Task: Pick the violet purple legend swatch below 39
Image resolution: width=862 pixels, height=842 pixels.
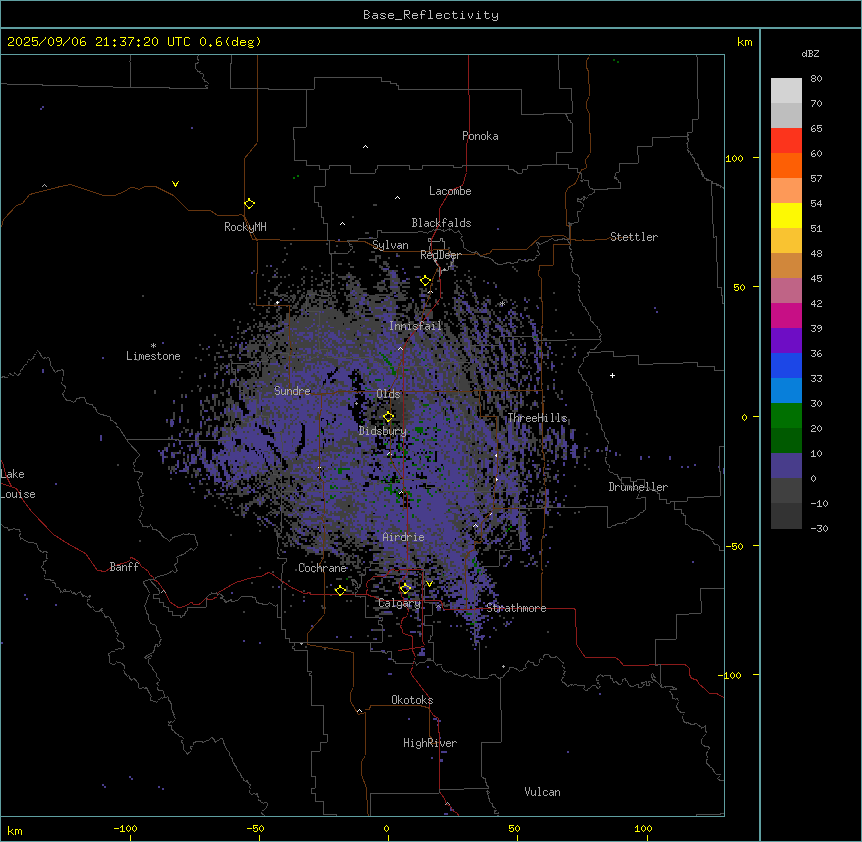Action: pyautogui.click(x=786, y=341)
